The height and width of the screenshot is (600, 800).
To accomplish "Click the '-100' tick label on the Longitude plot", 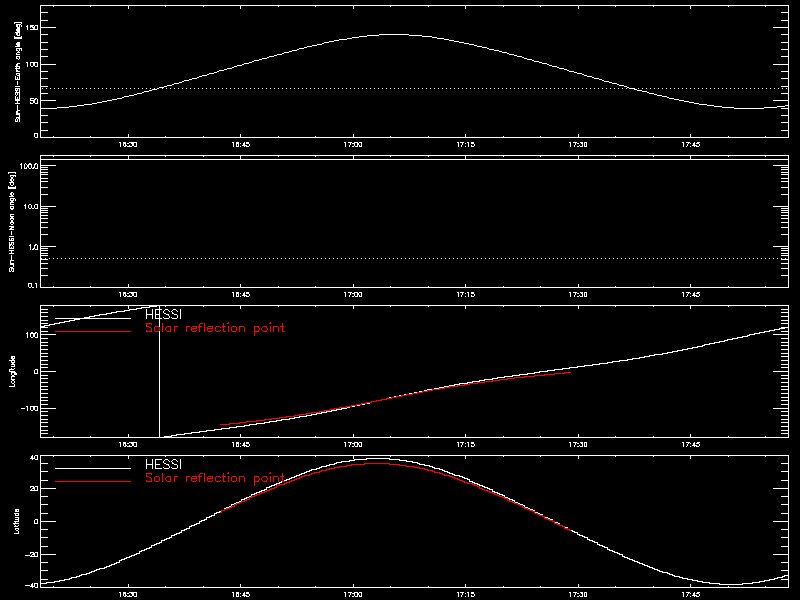I will click(x=31, y=409).
